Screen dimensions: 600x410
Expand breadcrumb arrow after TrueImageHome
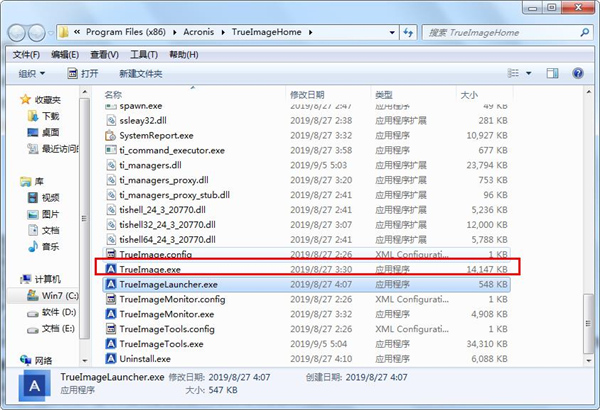point(310,33)
